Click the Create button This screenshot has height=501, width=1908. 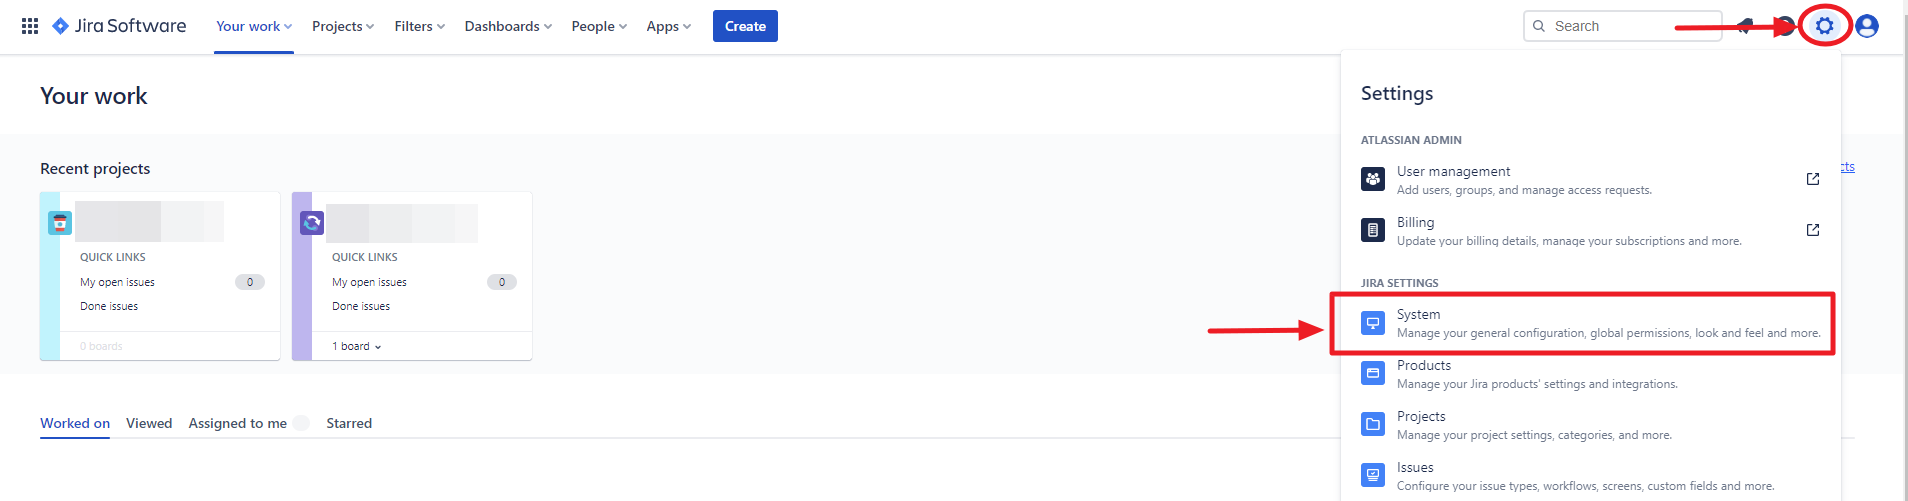(745, 26)
